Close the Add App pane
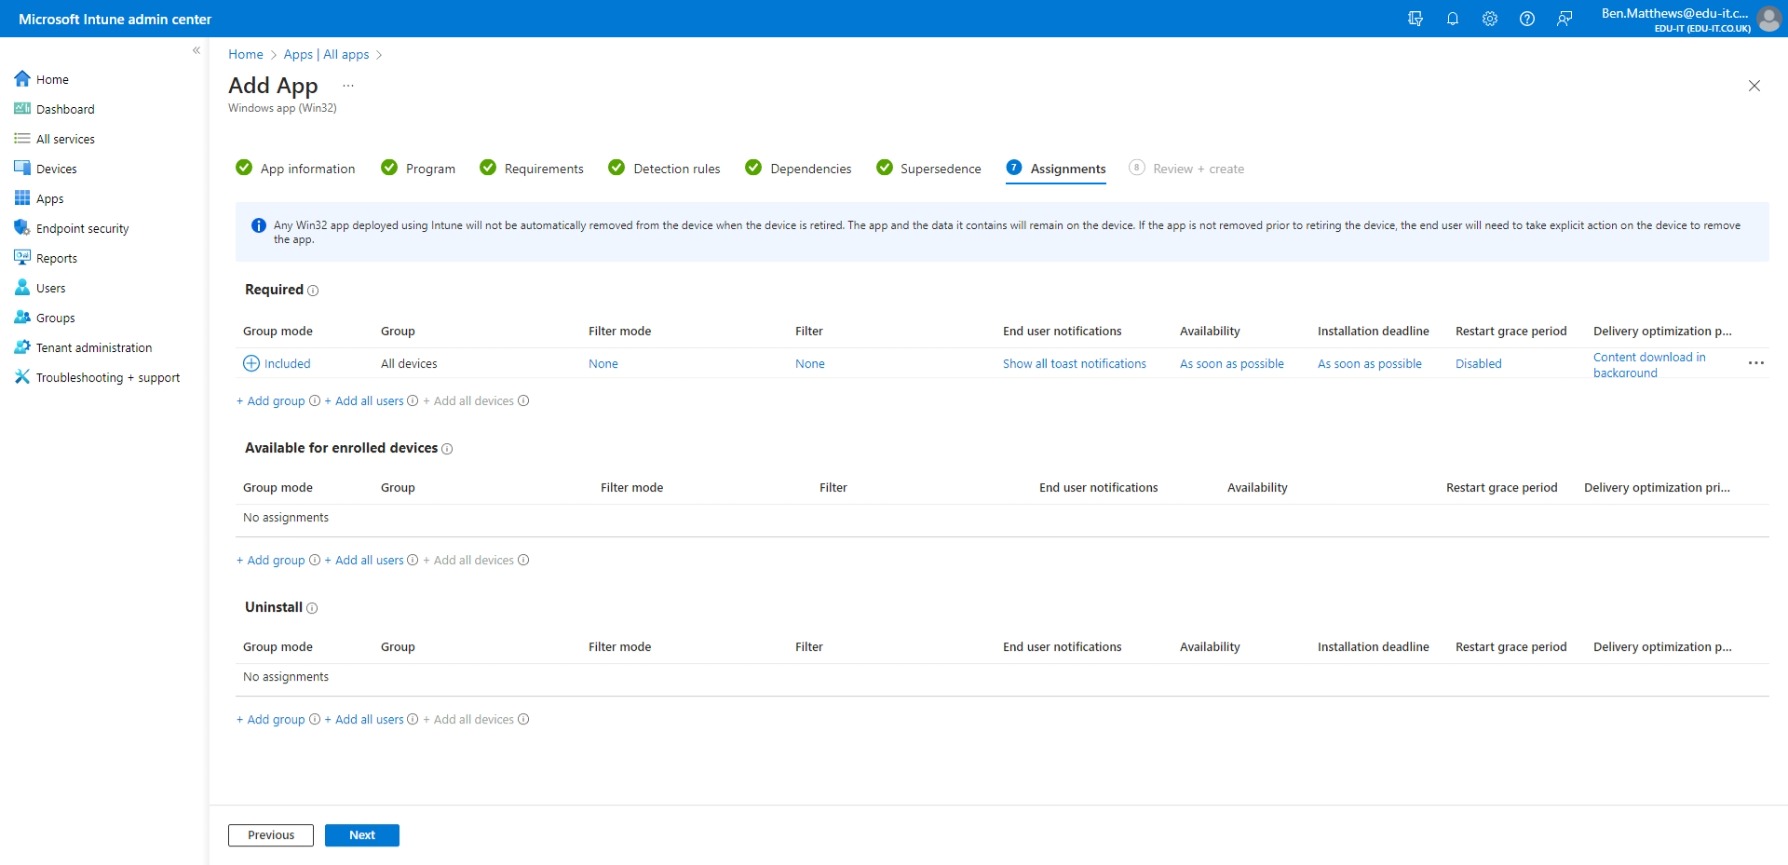 [x=1754, y=86]
